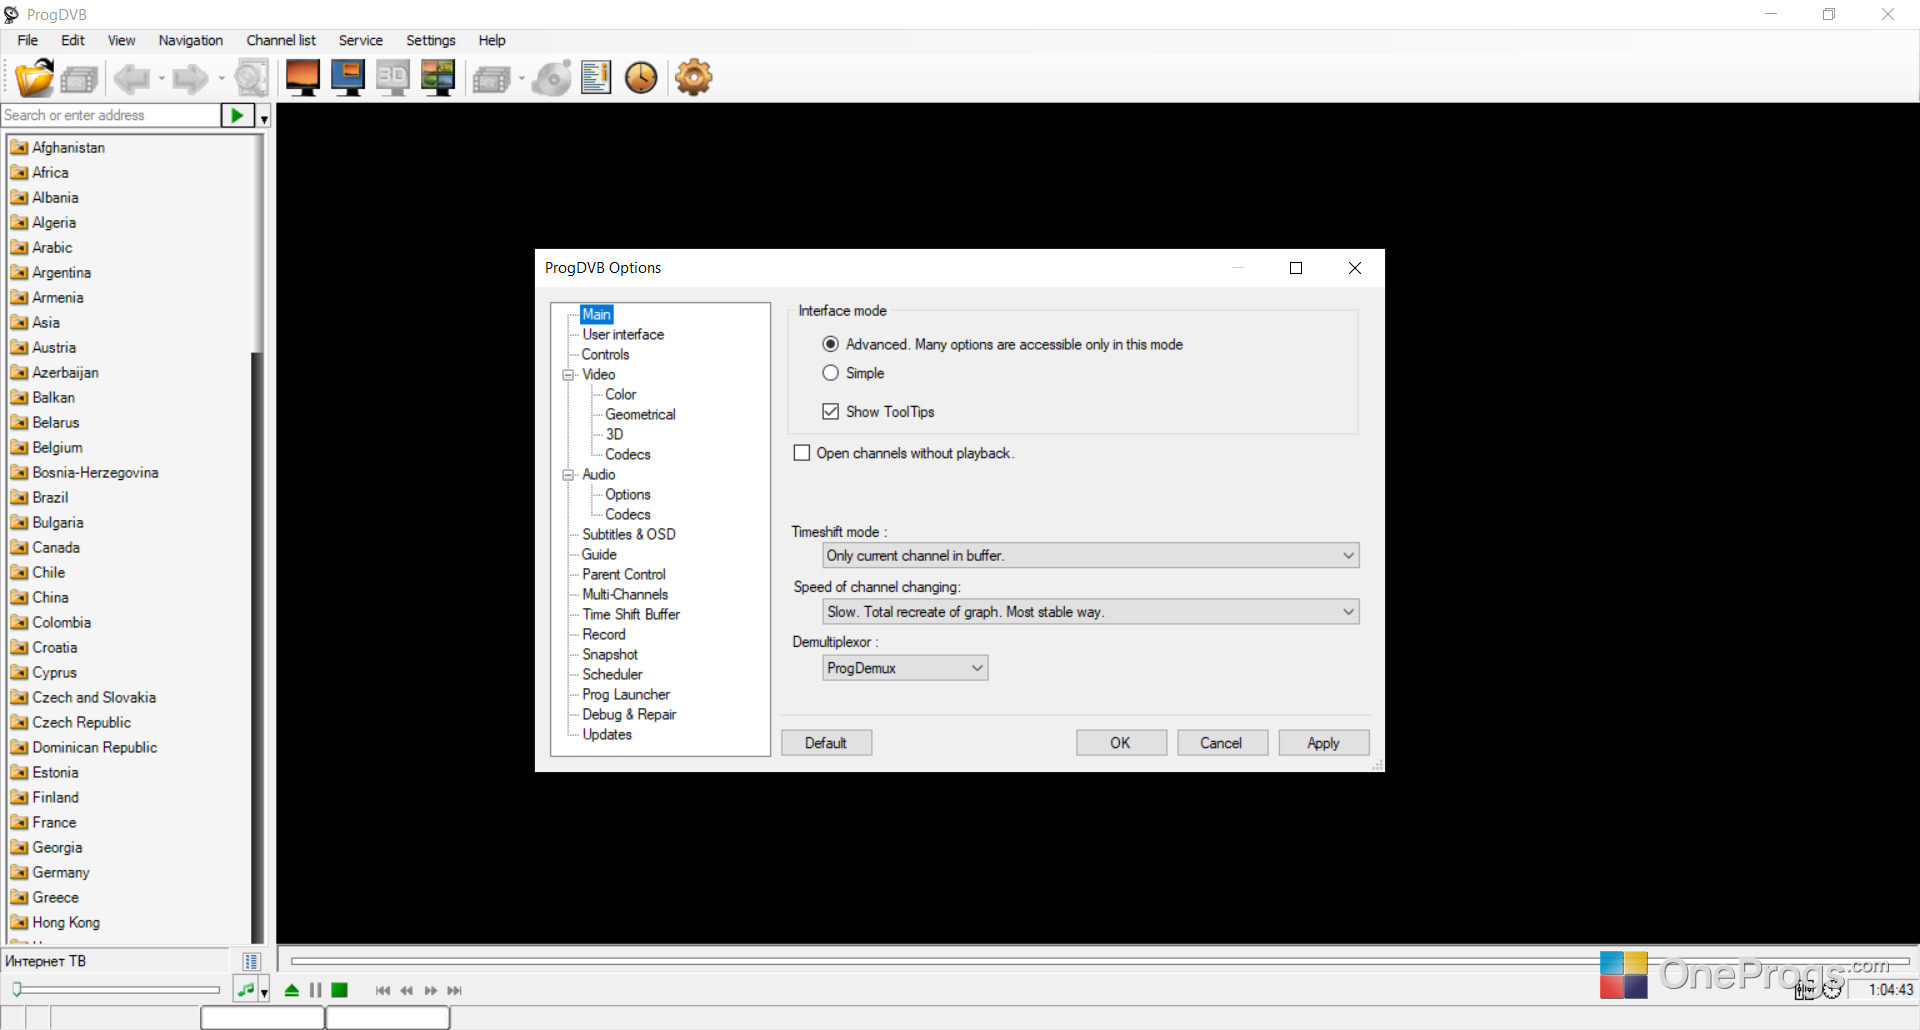1920x1030 pixels.
Task: Select Time Shift Buffer in the options tree
Action: pos(631,615)
